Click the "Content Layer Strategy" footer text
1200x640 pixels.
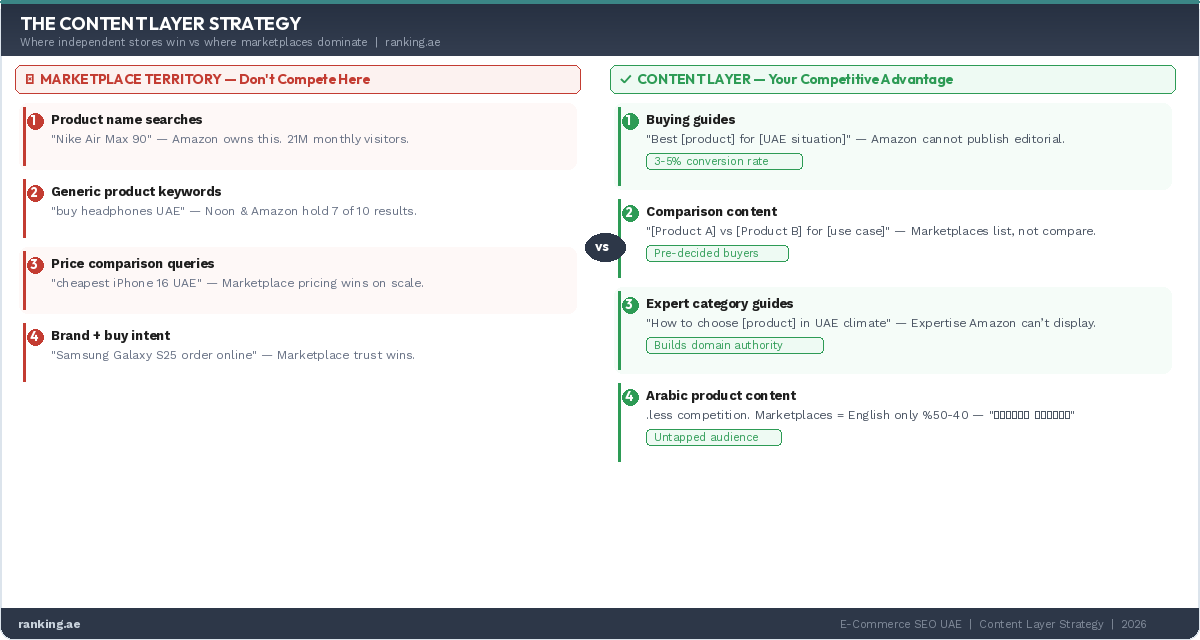point(1041,624)
